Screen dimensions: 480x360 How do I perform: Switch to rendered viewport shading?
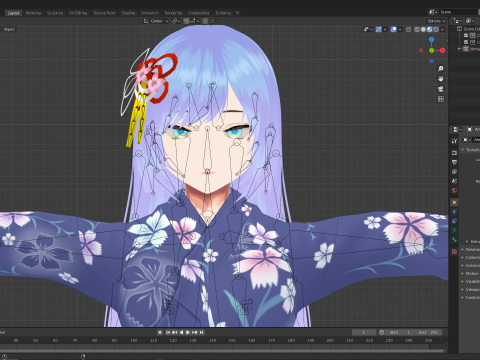point(436,29)
